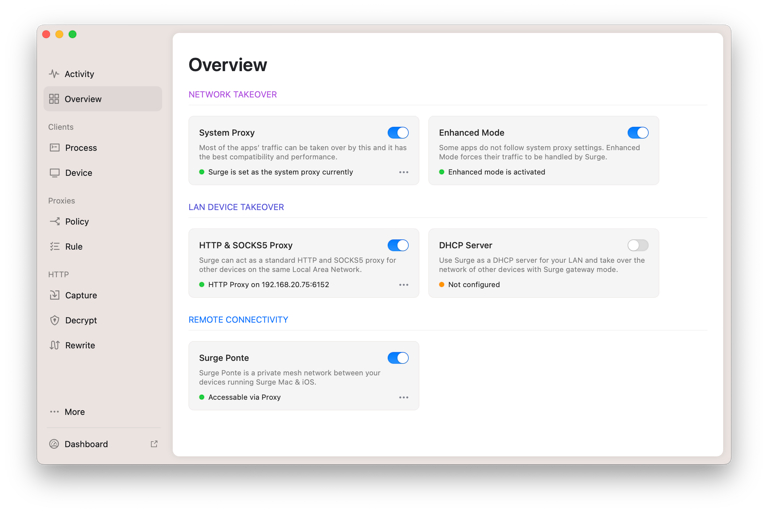768x513 pixels.
Task: Click the Dashboard gauge icon
Action: click(54, 444)
